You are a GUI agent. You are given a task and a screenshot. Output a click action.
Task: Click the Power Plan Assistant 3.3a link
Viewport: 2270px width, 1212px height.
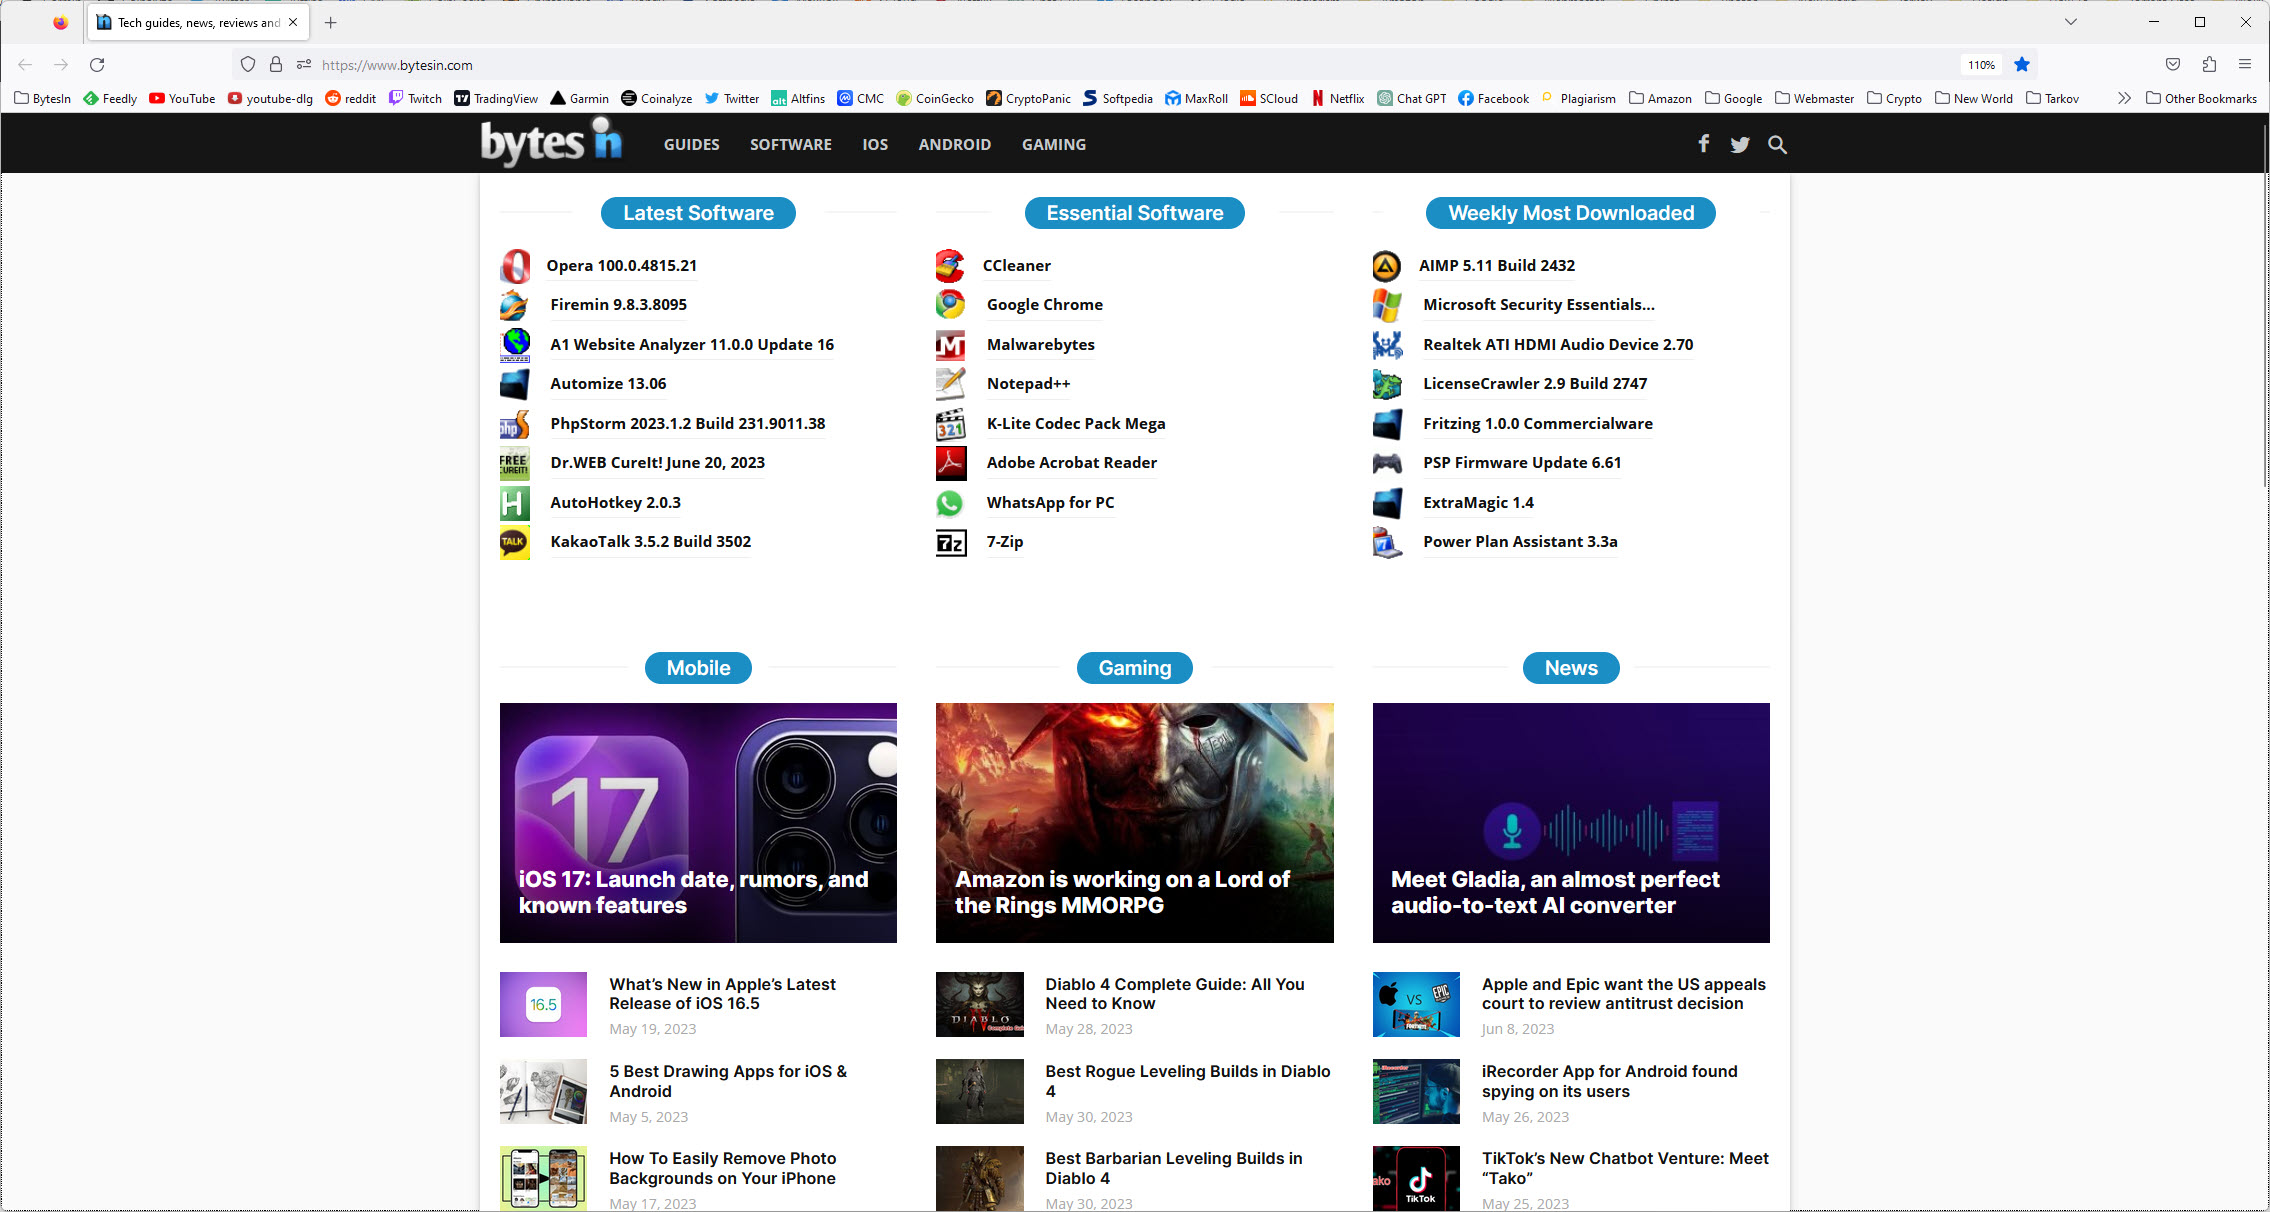pos(1520,542)
